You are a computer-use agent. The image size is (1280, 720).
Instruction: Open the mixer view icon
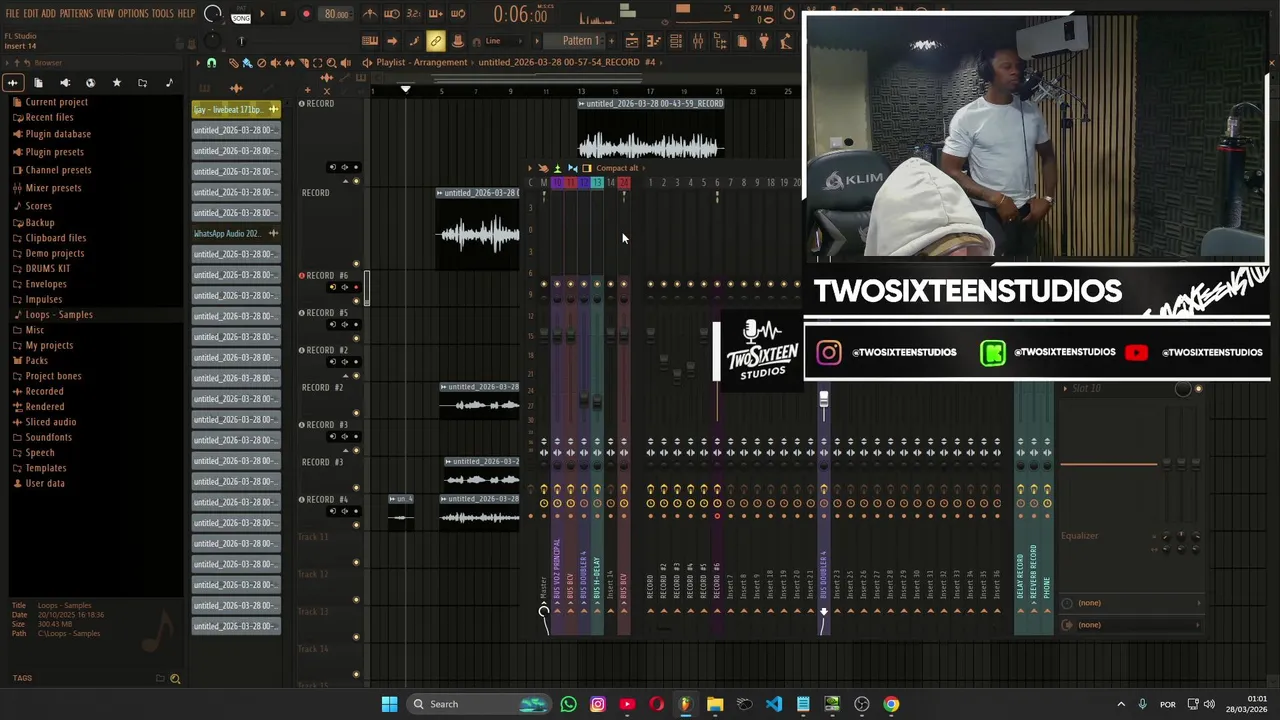tap(698, 41)
